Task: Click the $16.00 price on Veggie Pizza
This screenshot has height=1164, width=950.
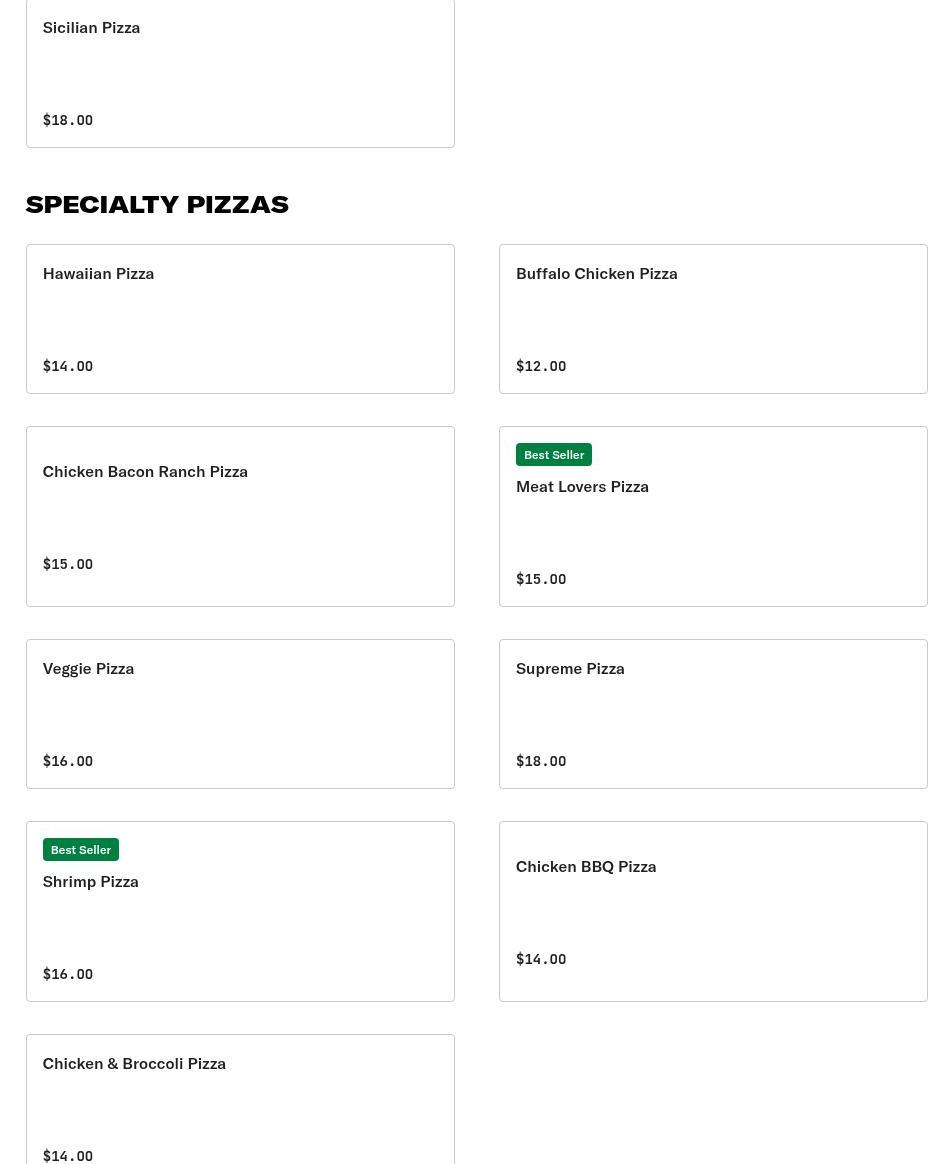Action: (x=68, y=760)
